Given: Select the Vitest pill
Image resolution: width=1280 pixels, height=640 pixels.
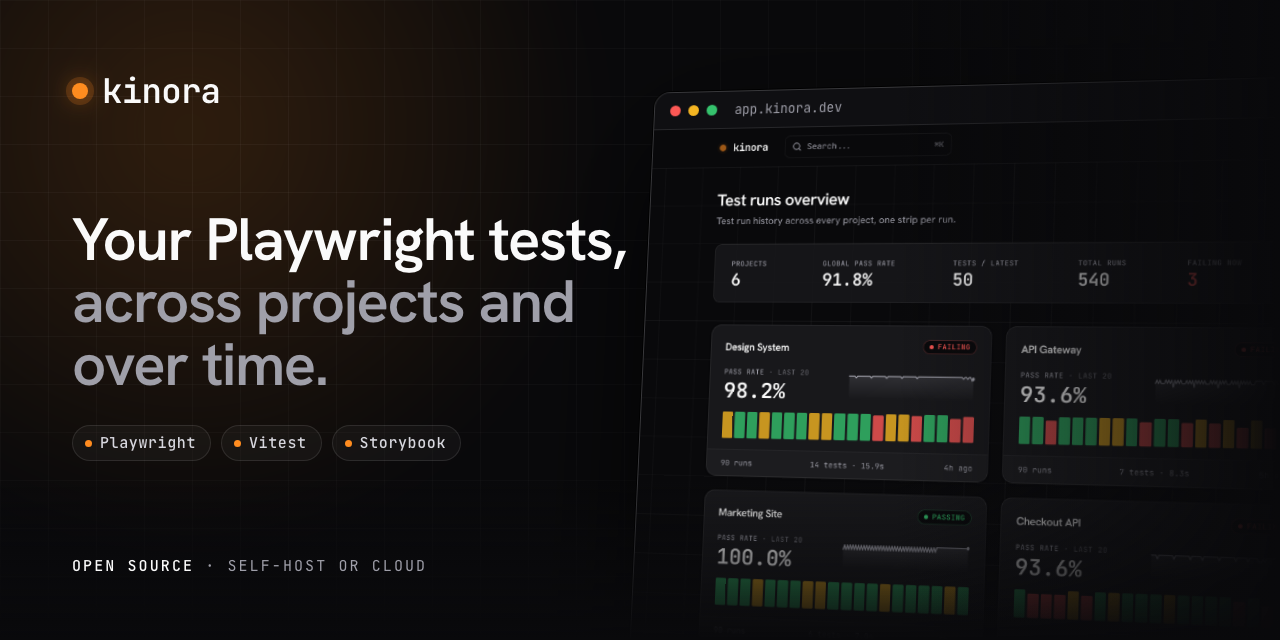Looking at the screenshot, I should point(271,443).
